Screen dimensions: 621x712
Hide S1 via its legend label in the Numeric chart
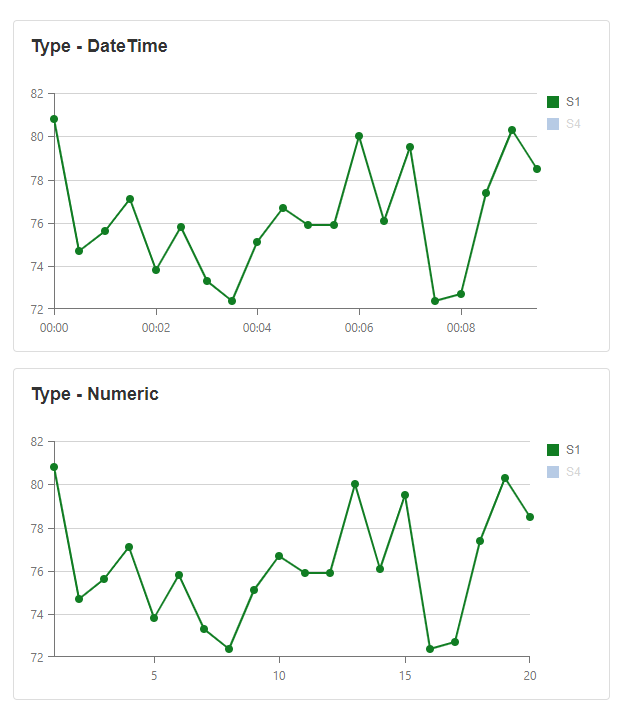(x=573, y=450)
